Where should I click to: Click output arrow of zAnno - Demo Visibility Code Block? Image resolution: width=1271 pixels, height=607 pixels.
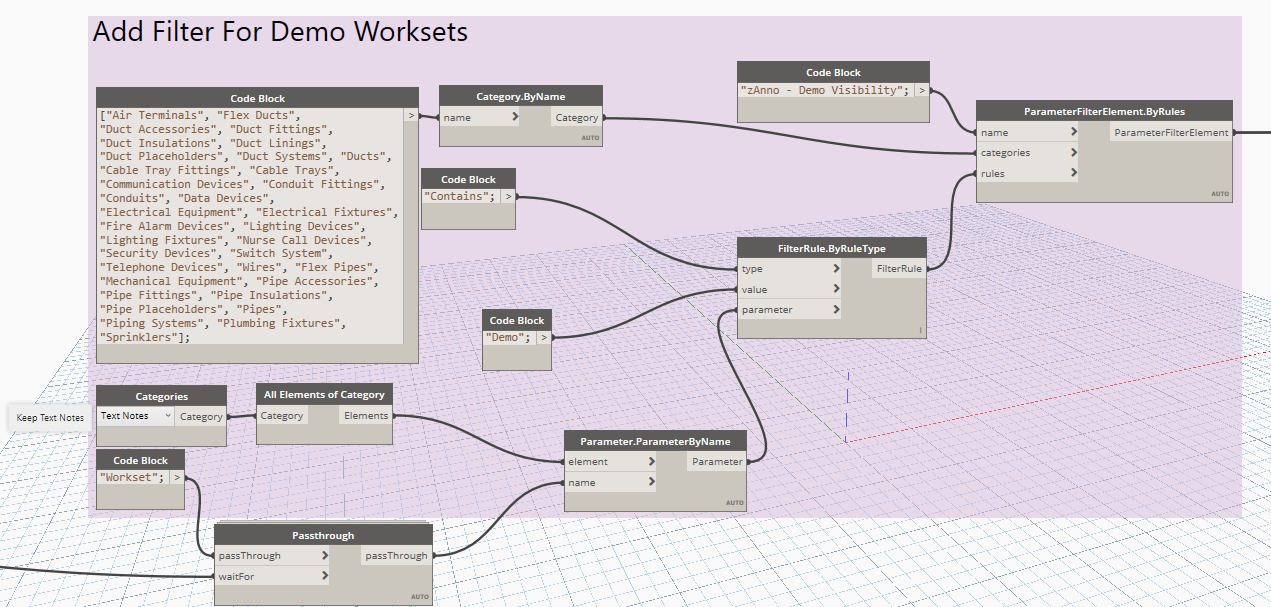click(922, 90)
